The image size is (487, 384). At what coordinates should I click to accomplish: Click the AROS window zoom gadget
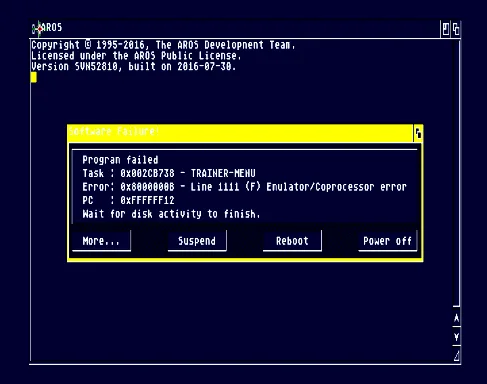pos(446,29)
